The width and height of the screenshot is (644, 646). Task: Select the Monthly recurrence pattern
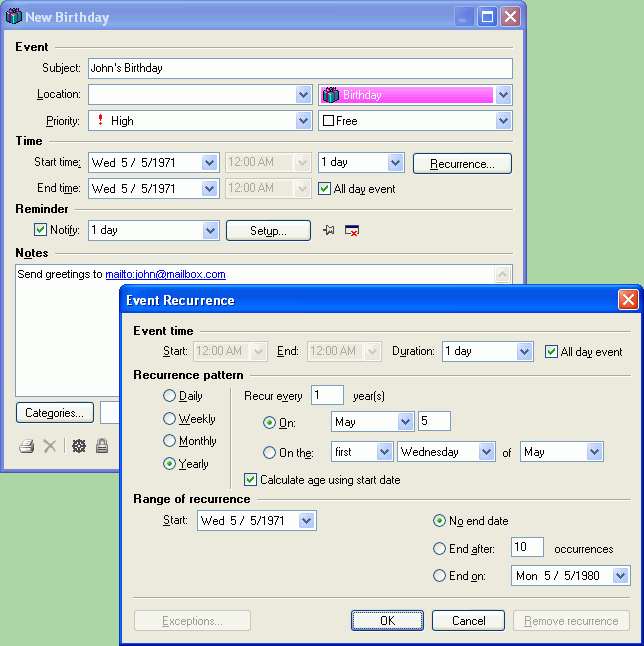pyautogui.click(x=169, y=441)
